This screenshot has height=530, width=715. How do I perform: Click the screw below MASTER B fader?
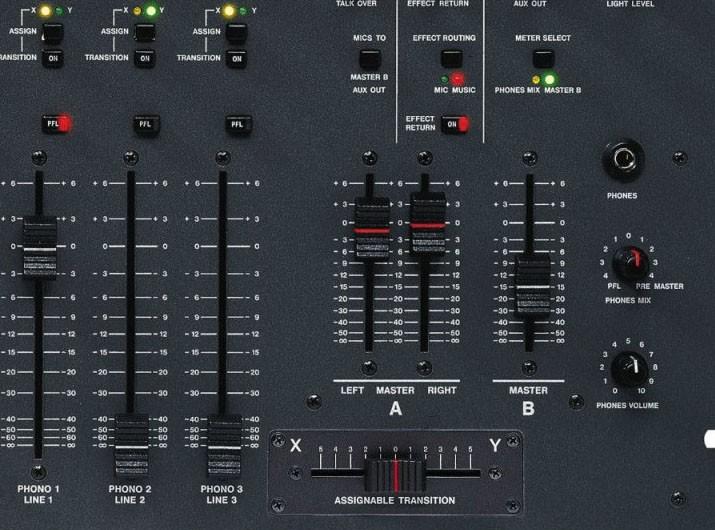point(529,367)
